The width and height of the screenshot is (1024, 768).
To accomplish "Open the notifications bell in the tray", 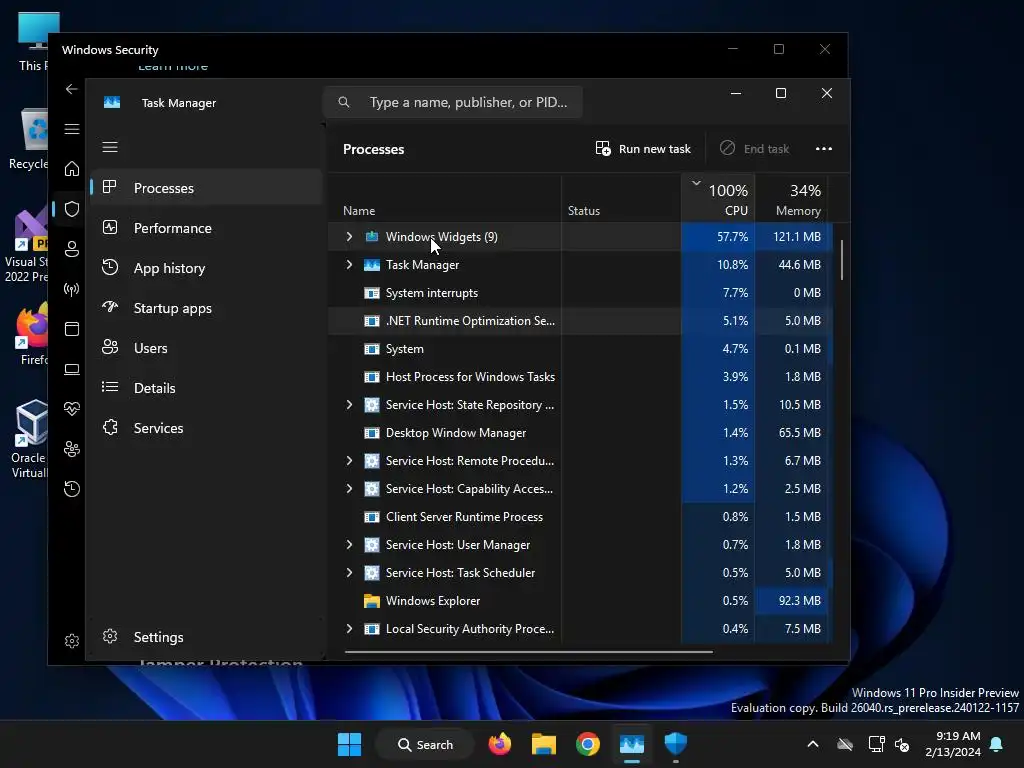I will pos(997,744).
